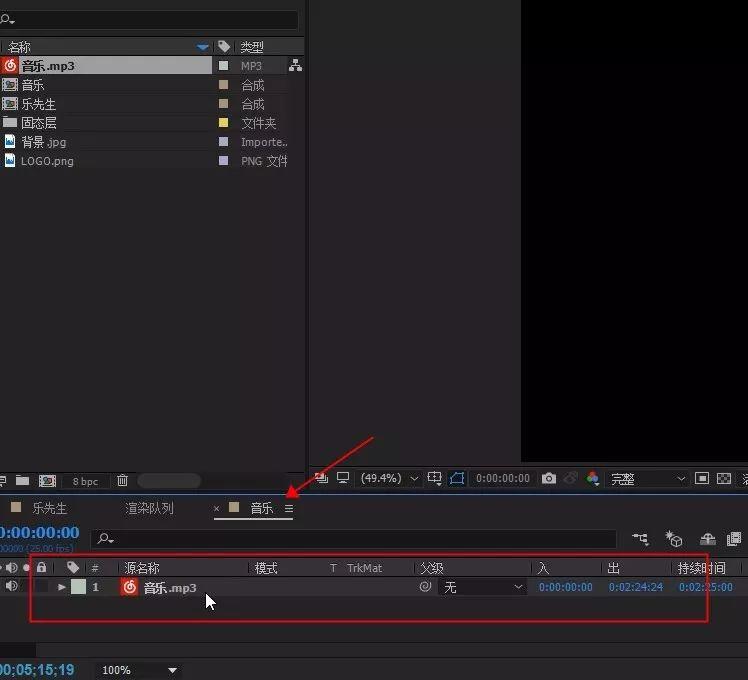Click the duration value 0:02:25:00
Viewport: 748px width, 680px height.
tap(706, 587)
